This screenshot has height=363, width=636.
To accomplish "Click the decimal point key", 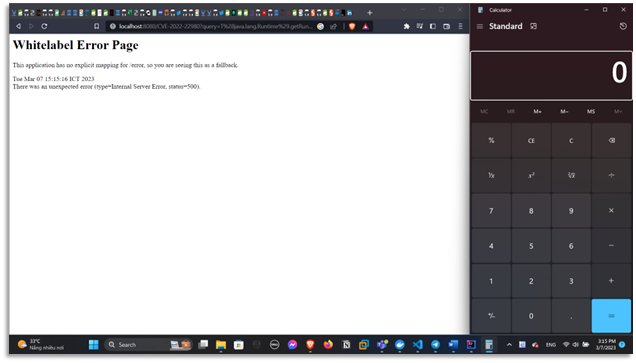I will click(x=571, y=316).
